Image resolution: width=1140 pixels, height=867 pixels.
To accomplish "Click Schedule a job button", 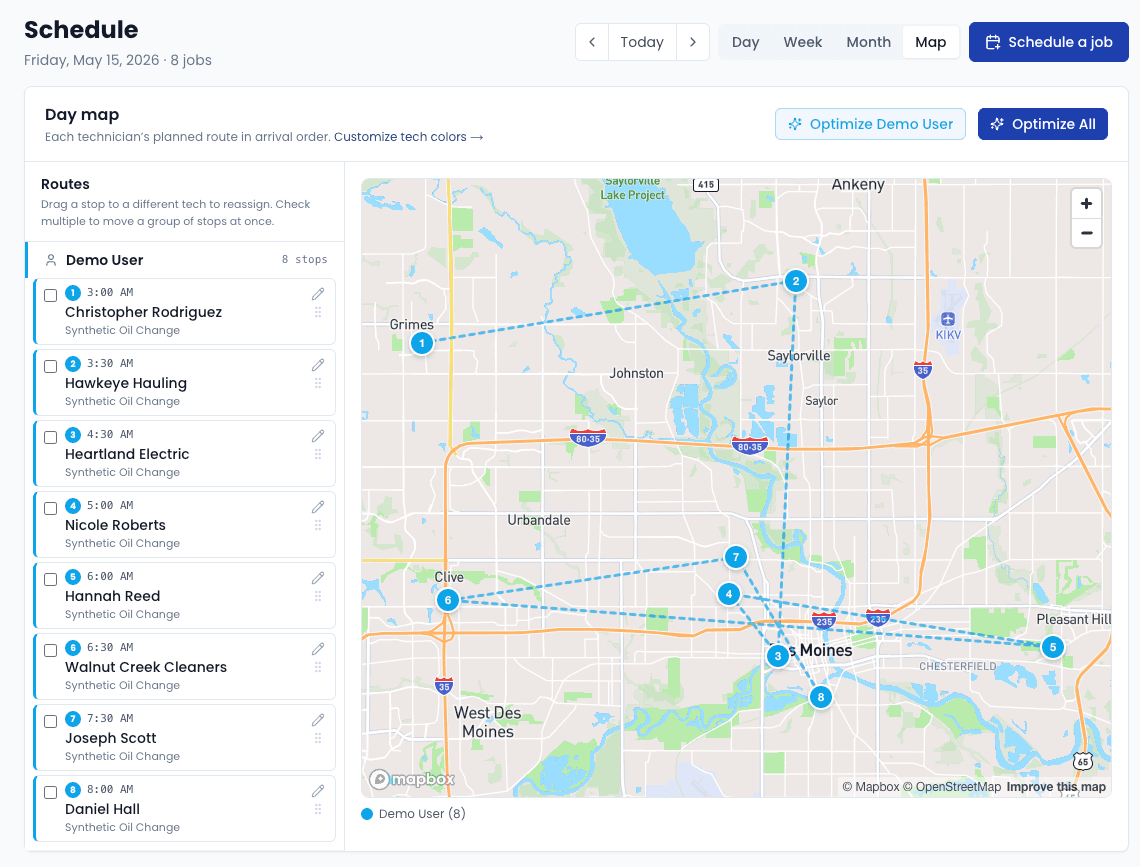I will coord(1048,42).
